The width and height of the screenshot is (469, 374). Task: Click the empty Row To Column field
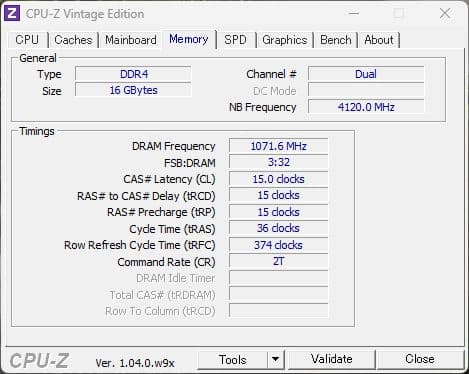pos(279,311)
